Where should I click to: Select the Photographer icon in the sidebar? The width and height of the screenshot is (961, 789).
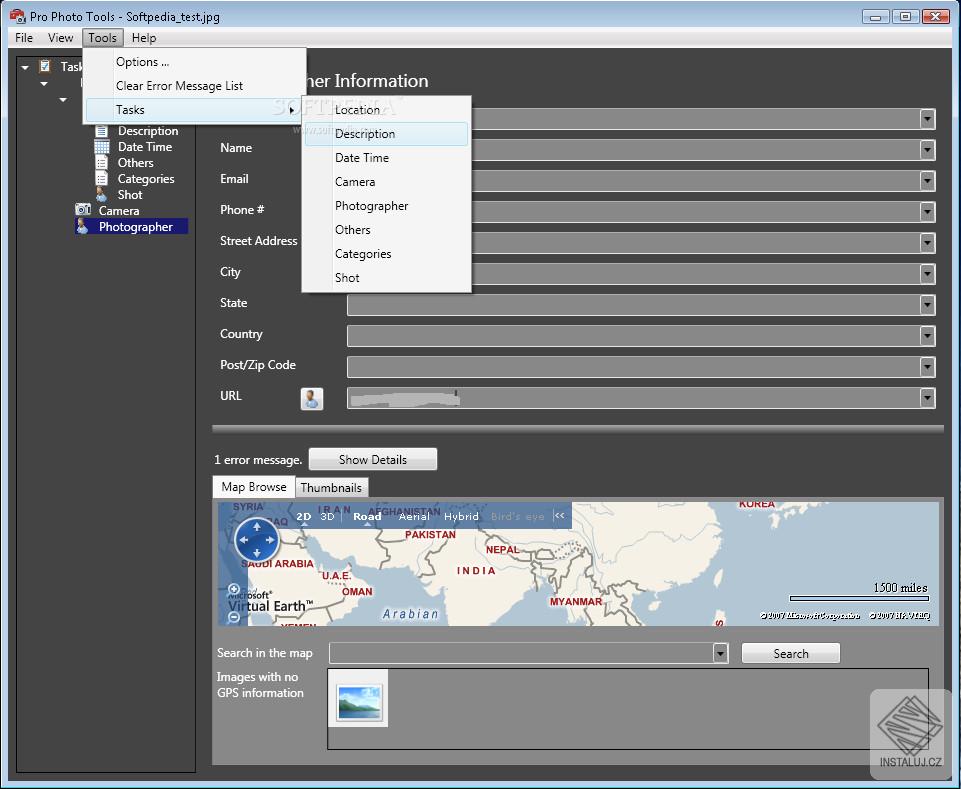point(83,226)
